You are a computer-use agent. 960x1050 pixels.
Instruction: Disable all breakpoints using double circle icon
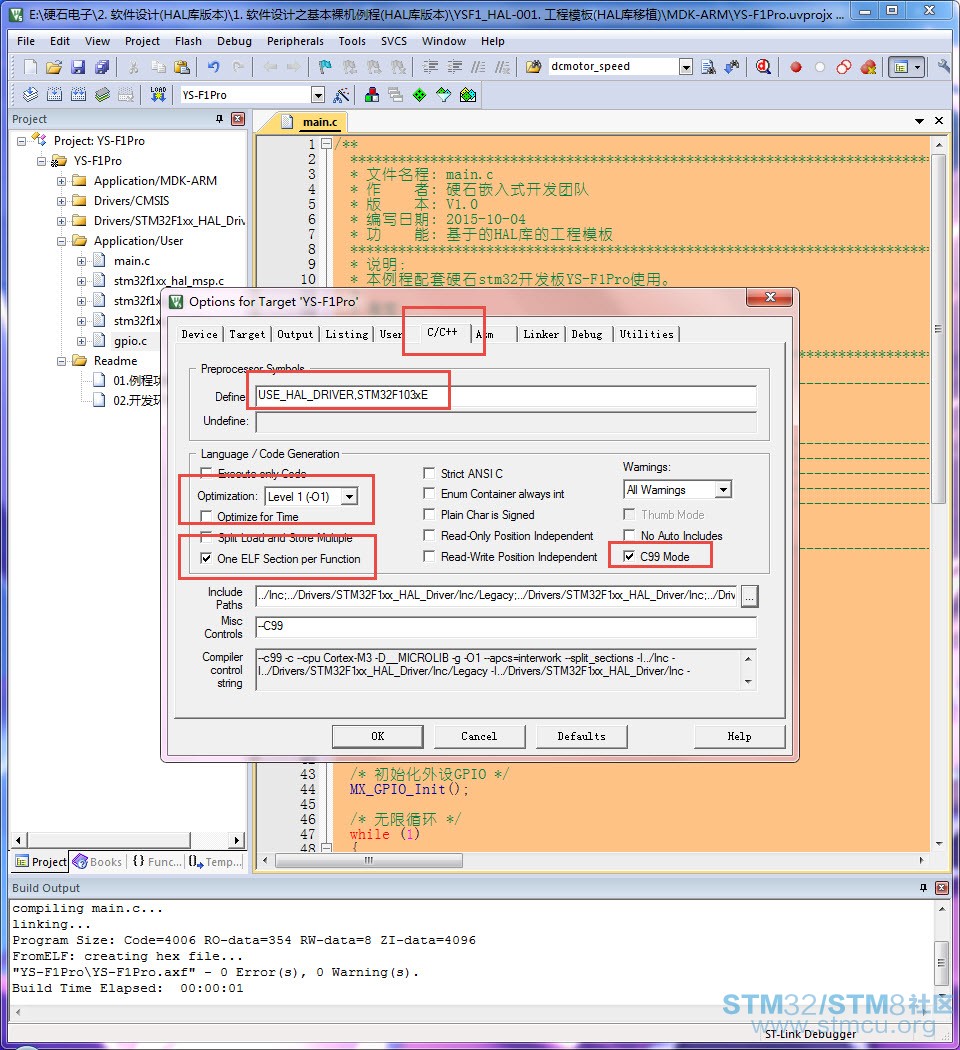coord(844,67)
